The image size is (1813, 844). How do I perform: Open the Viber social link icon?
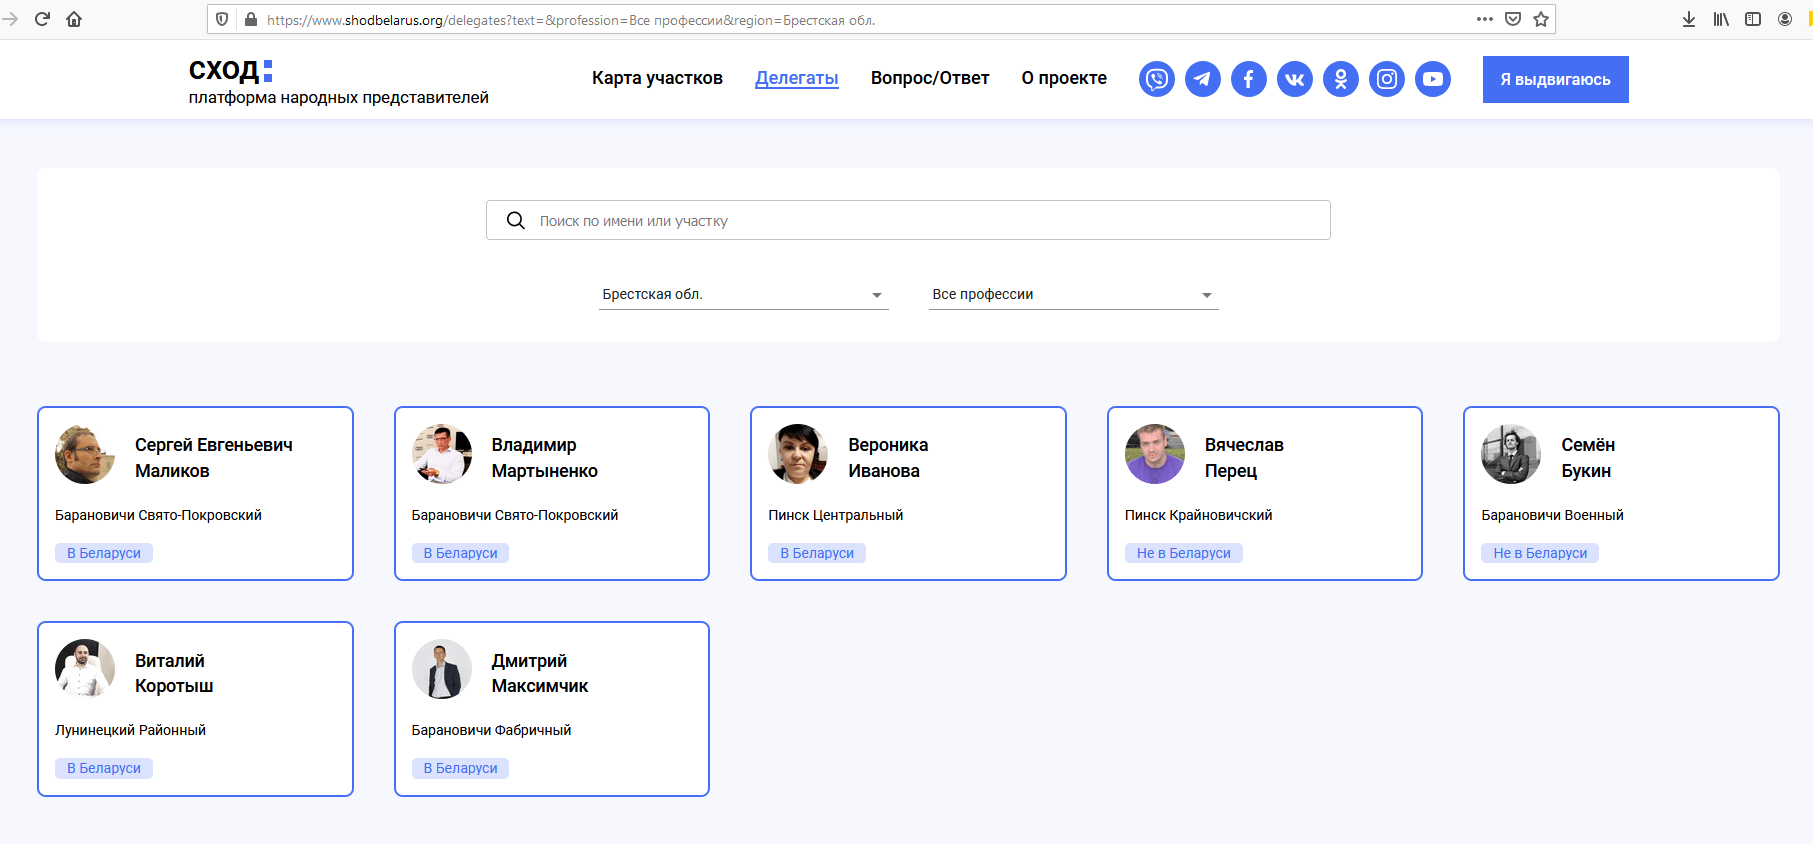point(1156,79)
